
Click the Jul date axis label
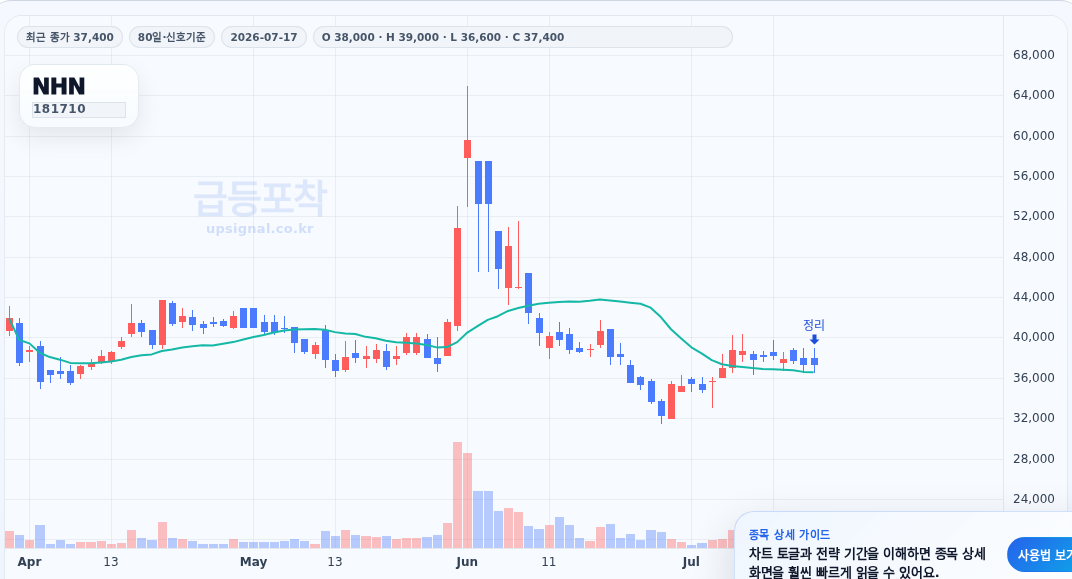tap(691, 562)
